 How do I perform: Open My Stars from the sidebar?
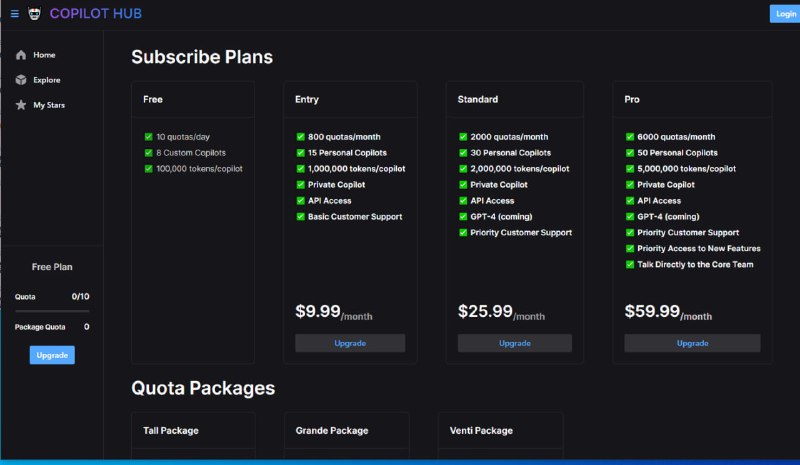point(49,105)
